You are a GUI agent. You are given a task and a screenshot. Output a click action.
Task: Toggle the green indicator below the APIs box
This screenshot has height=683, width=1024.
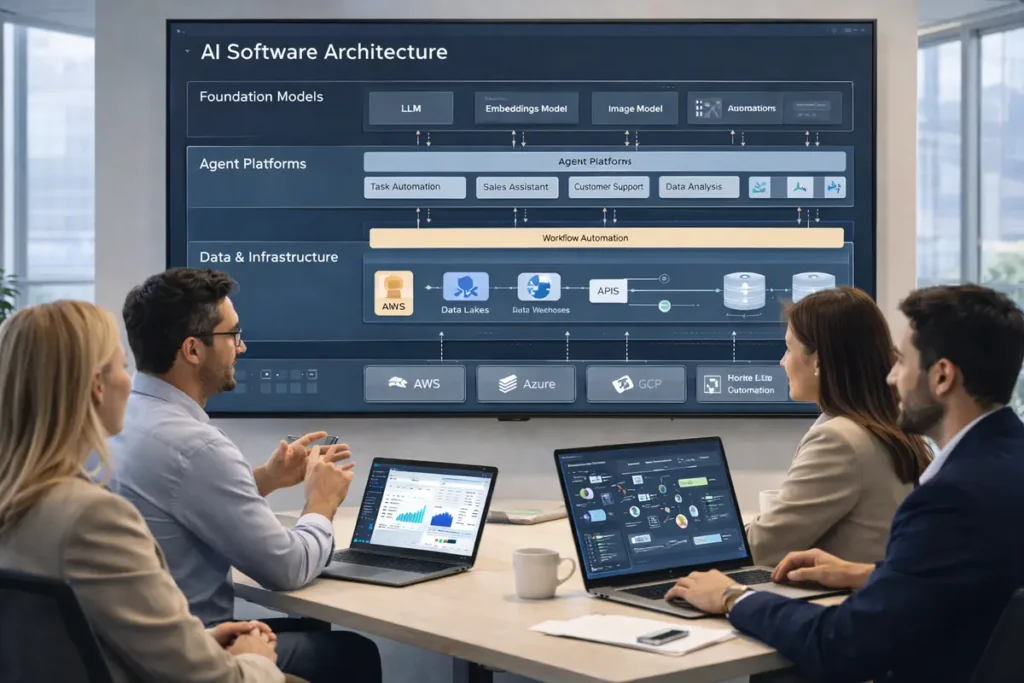point(665,305)
